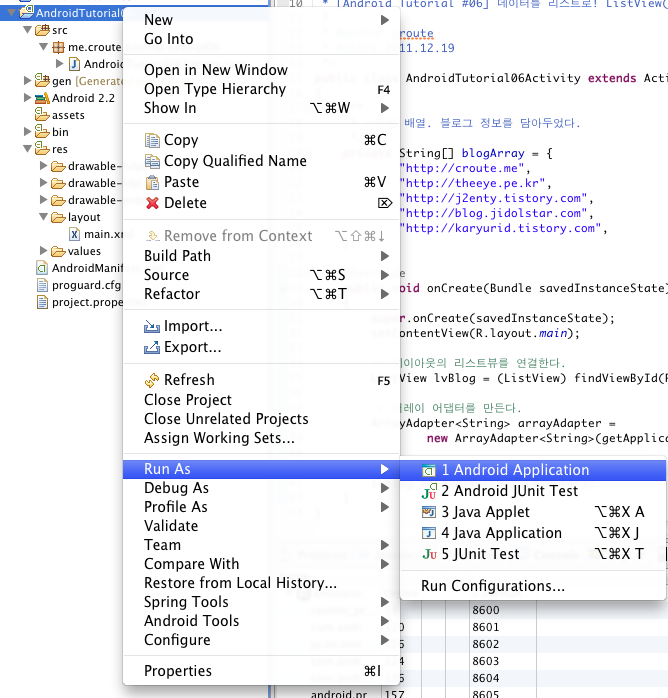
Task: Click the values folder icon
Action: click(58, 252)
